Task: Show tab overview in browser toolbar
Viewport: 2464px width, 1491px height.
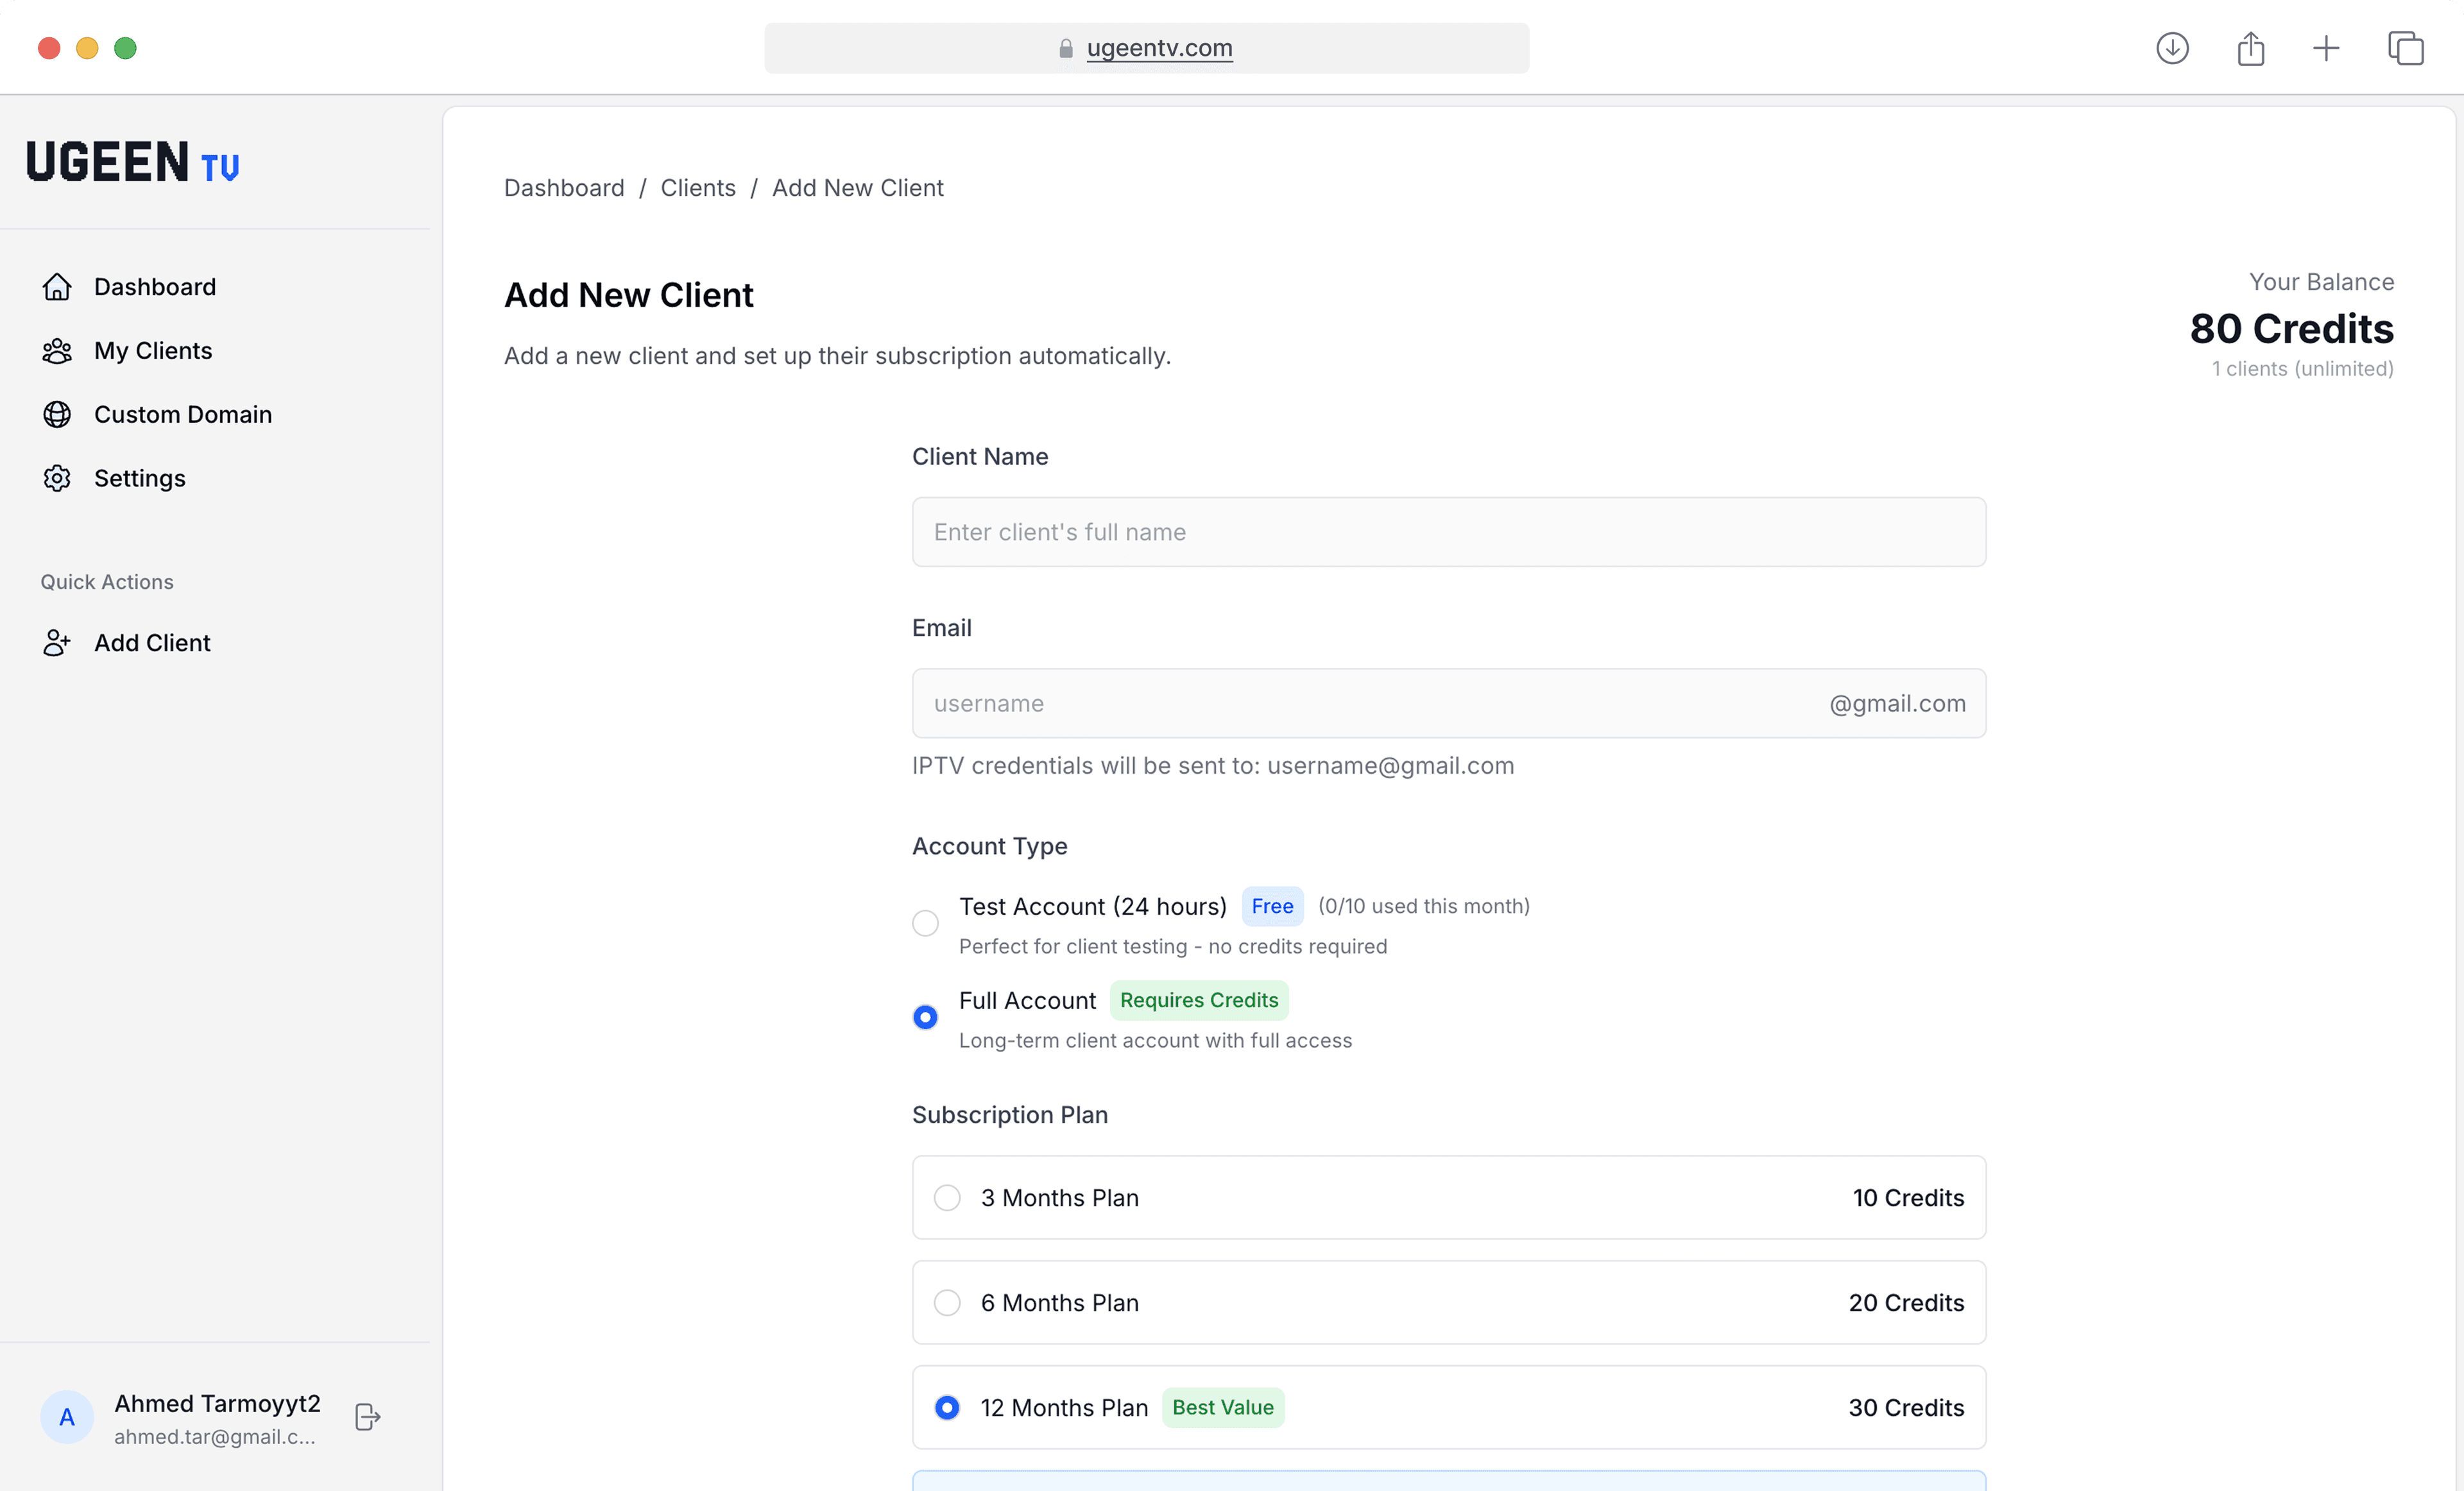Action: click(2405, 48)
